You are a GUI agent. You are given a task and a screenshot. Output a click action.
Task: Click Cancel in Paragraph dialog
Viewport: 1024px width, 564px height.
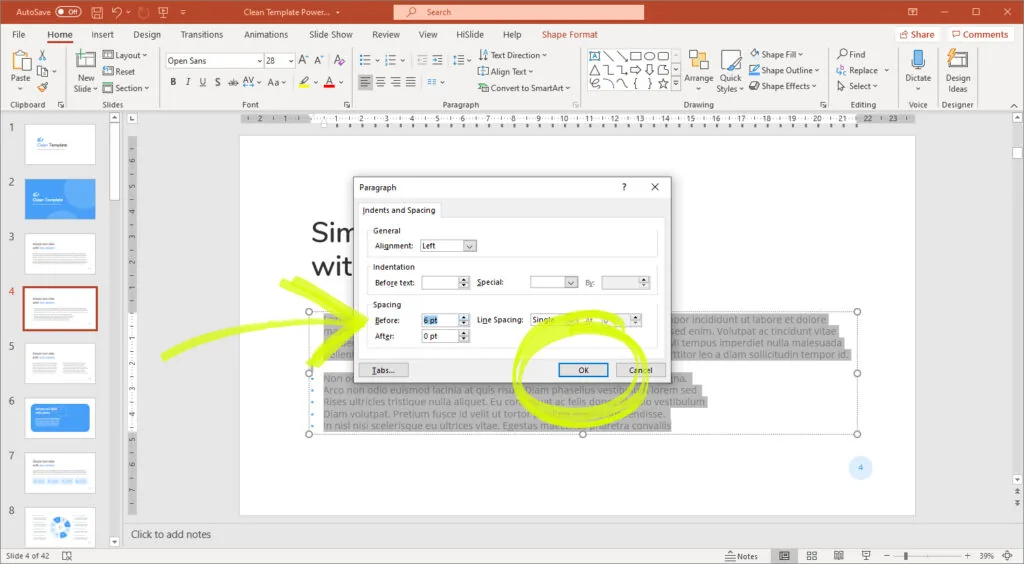[641, 370]
